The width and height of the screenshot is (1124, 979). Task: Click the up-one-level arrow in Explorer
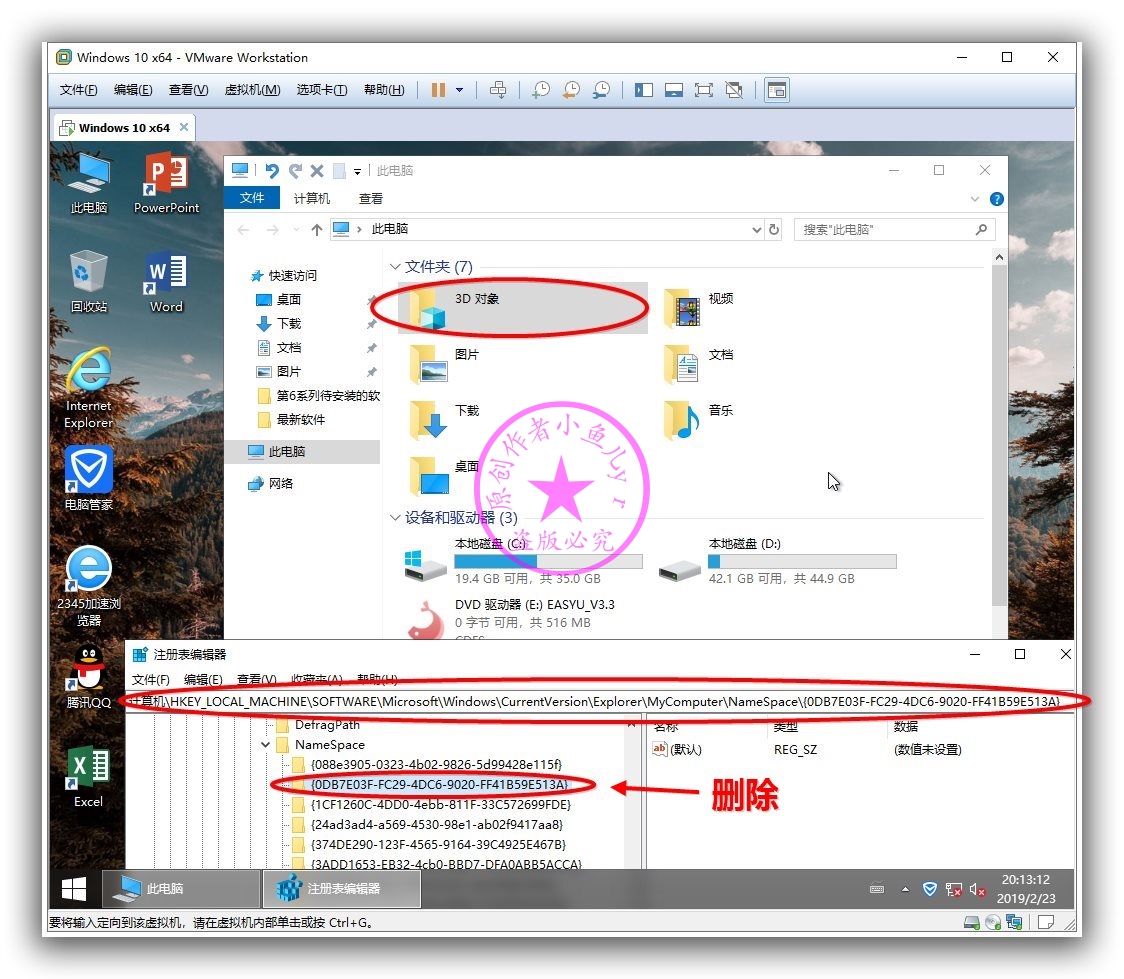[x=317, y=229]
